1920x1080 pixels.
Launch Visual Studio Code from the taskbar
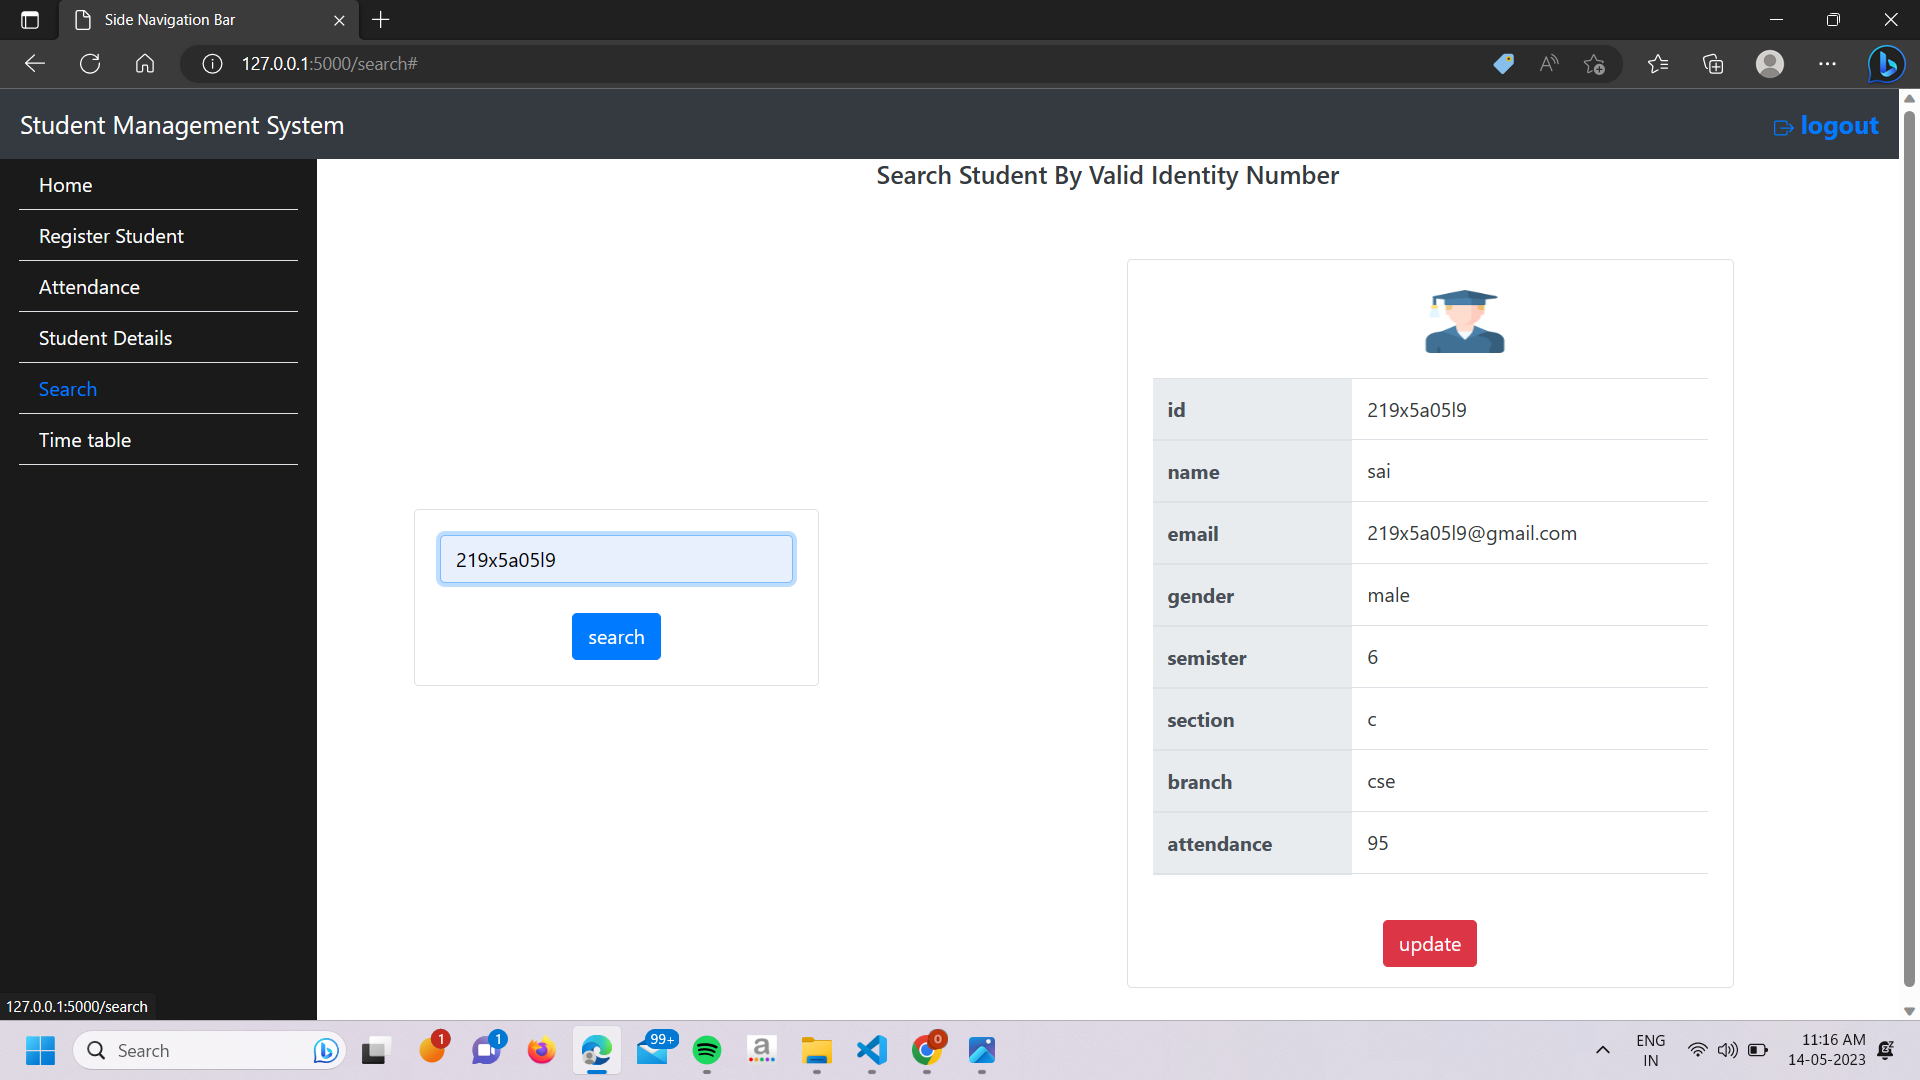(871, 1051)
